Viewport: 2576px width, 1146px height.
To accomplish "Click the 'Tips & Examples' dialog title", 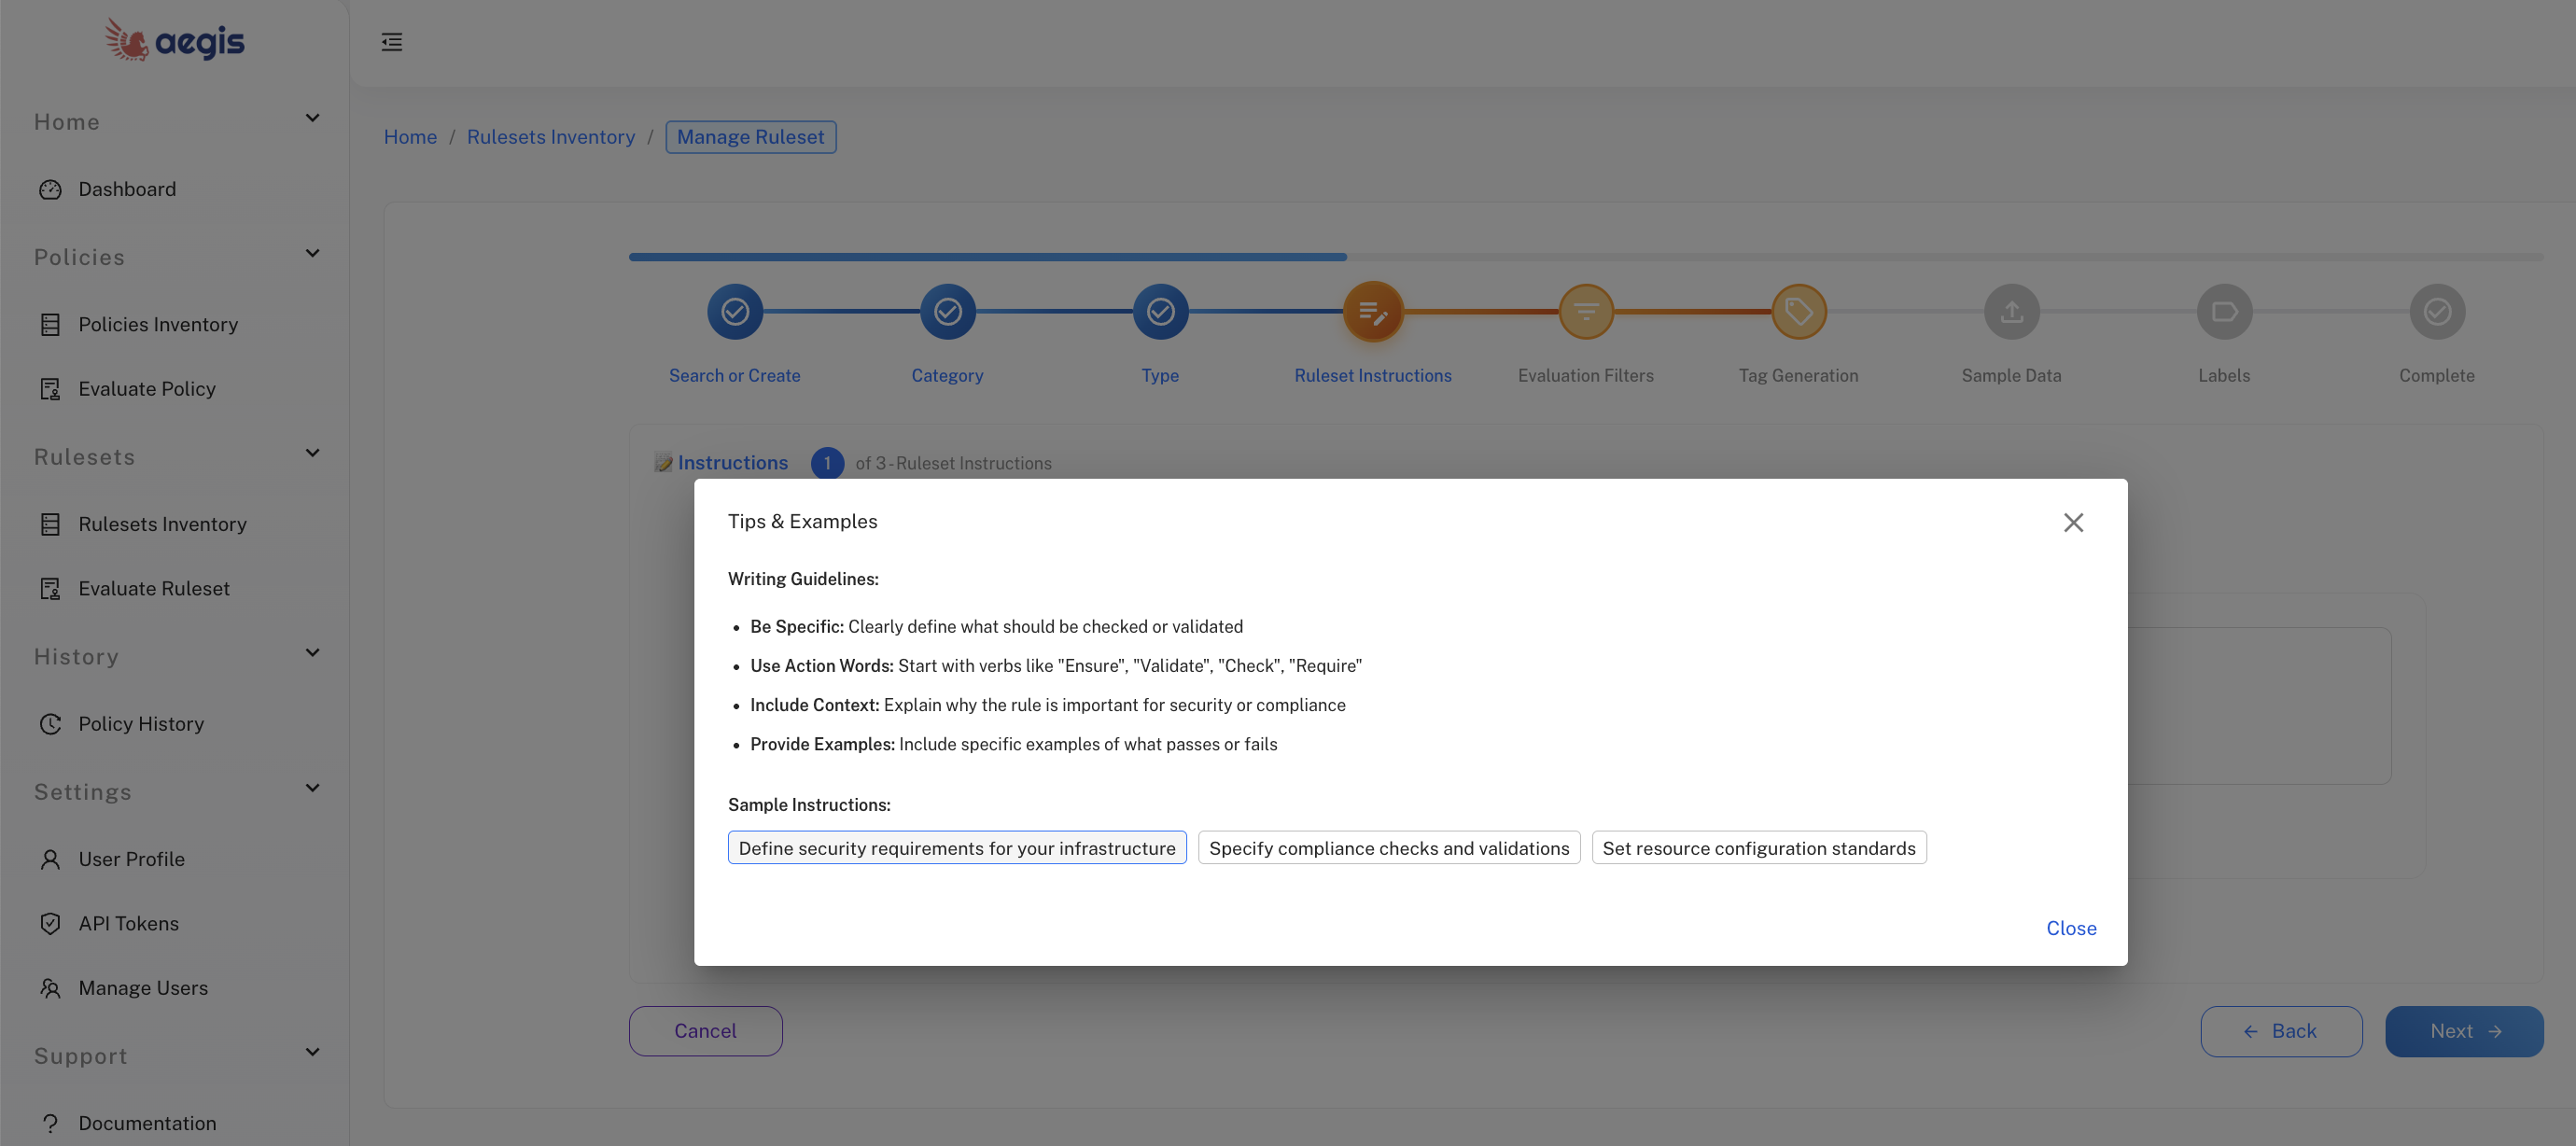I will (803, 522).
